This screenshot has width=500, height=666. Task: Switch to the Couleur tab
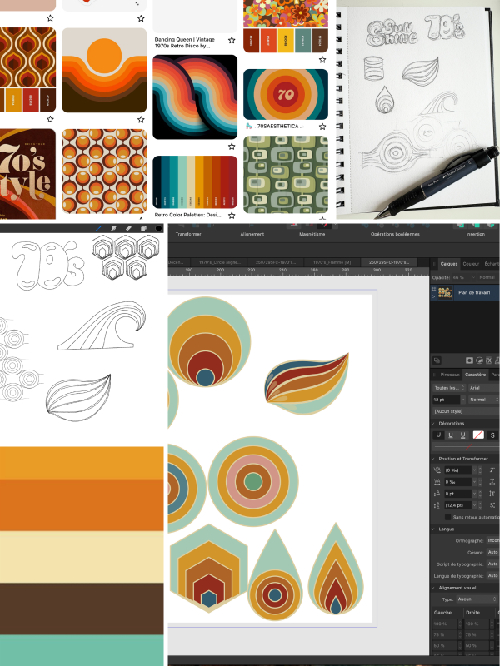click(470, 264)
